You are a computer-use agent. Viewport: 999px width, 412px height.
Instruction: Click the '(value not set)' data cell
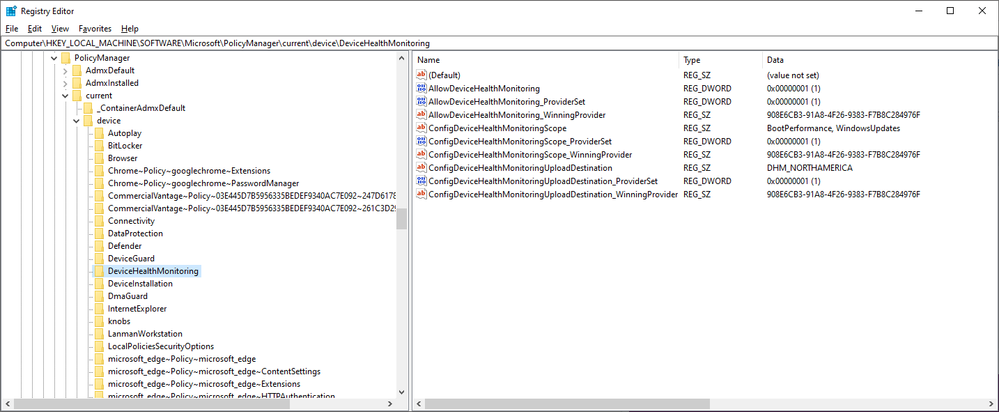click(793, 75)
